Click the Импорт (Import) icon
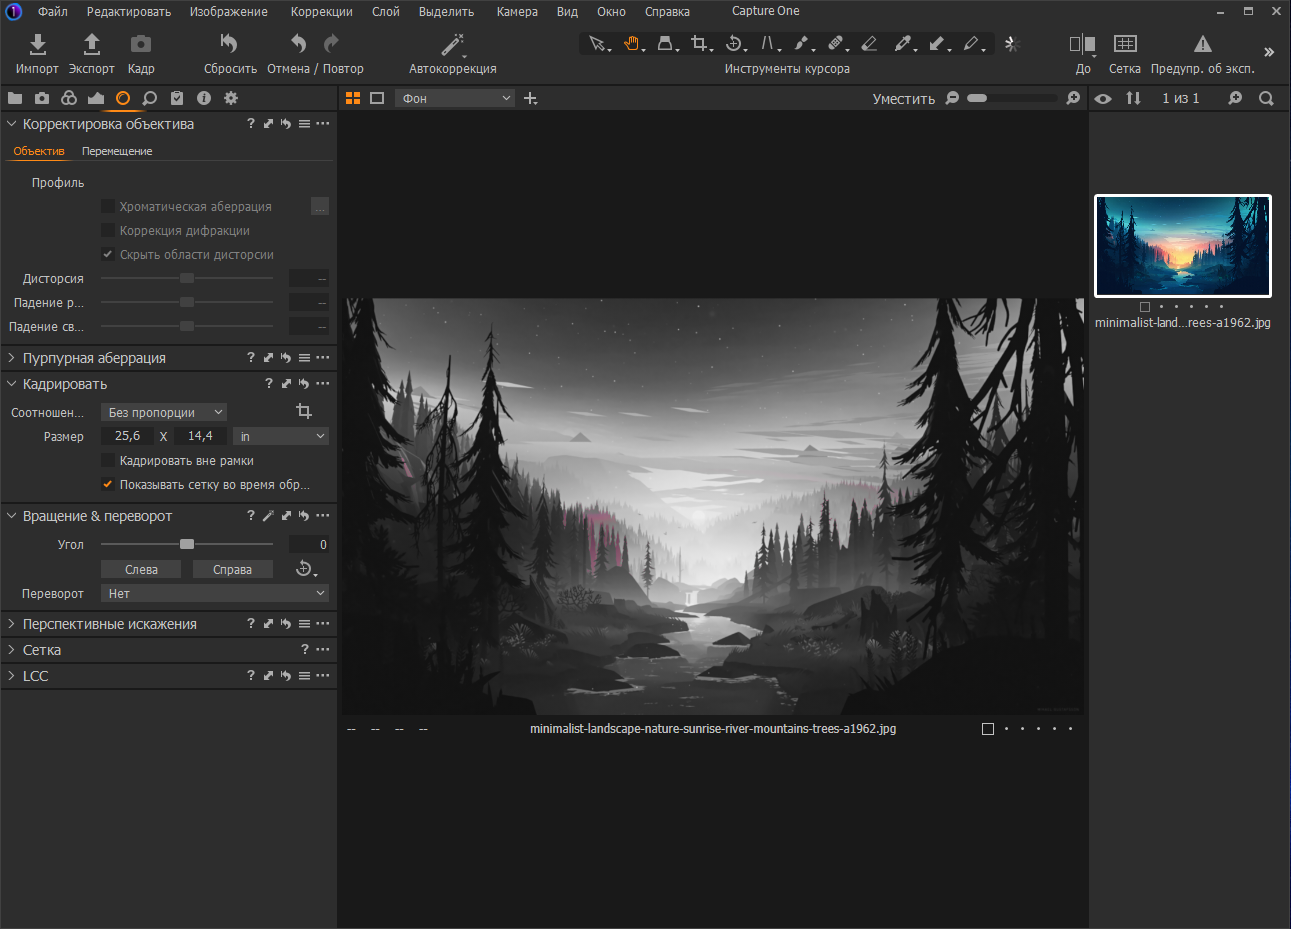This screenshot has height=929, width=1291. (x=37, y=44)
